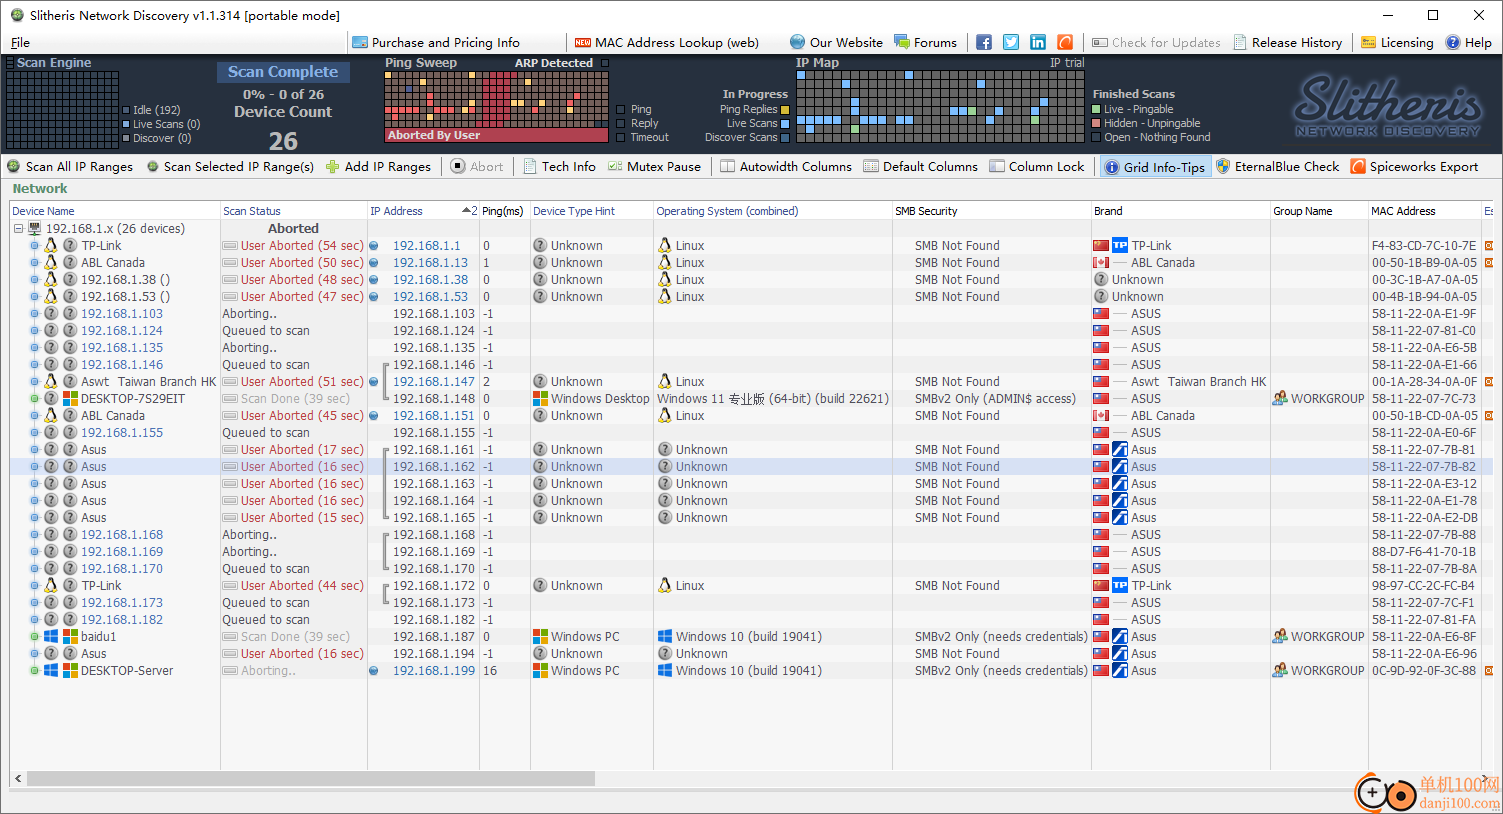
Task: Collapse the 192.168.1.x (26 devices) group
Action: pos(18,228)
